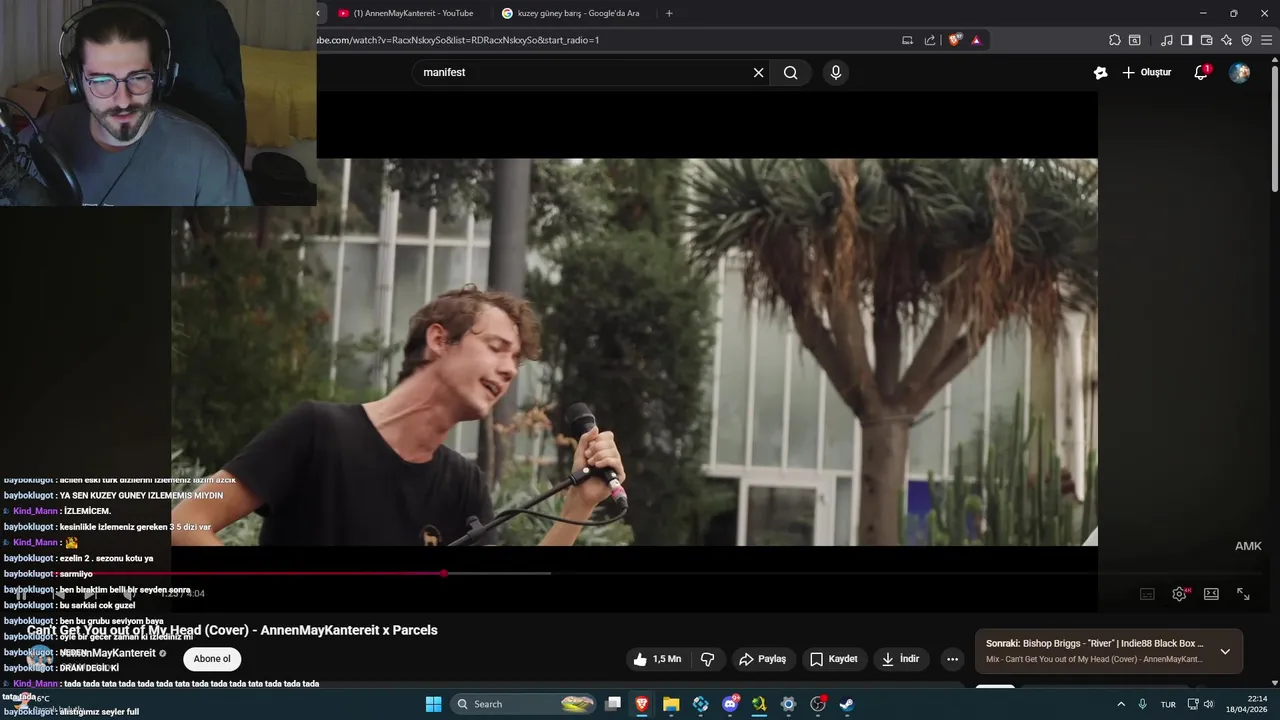This screenshot has height=720, width=1280.
Task: Toggle theater mode on the player
Action: point(1211,594)
